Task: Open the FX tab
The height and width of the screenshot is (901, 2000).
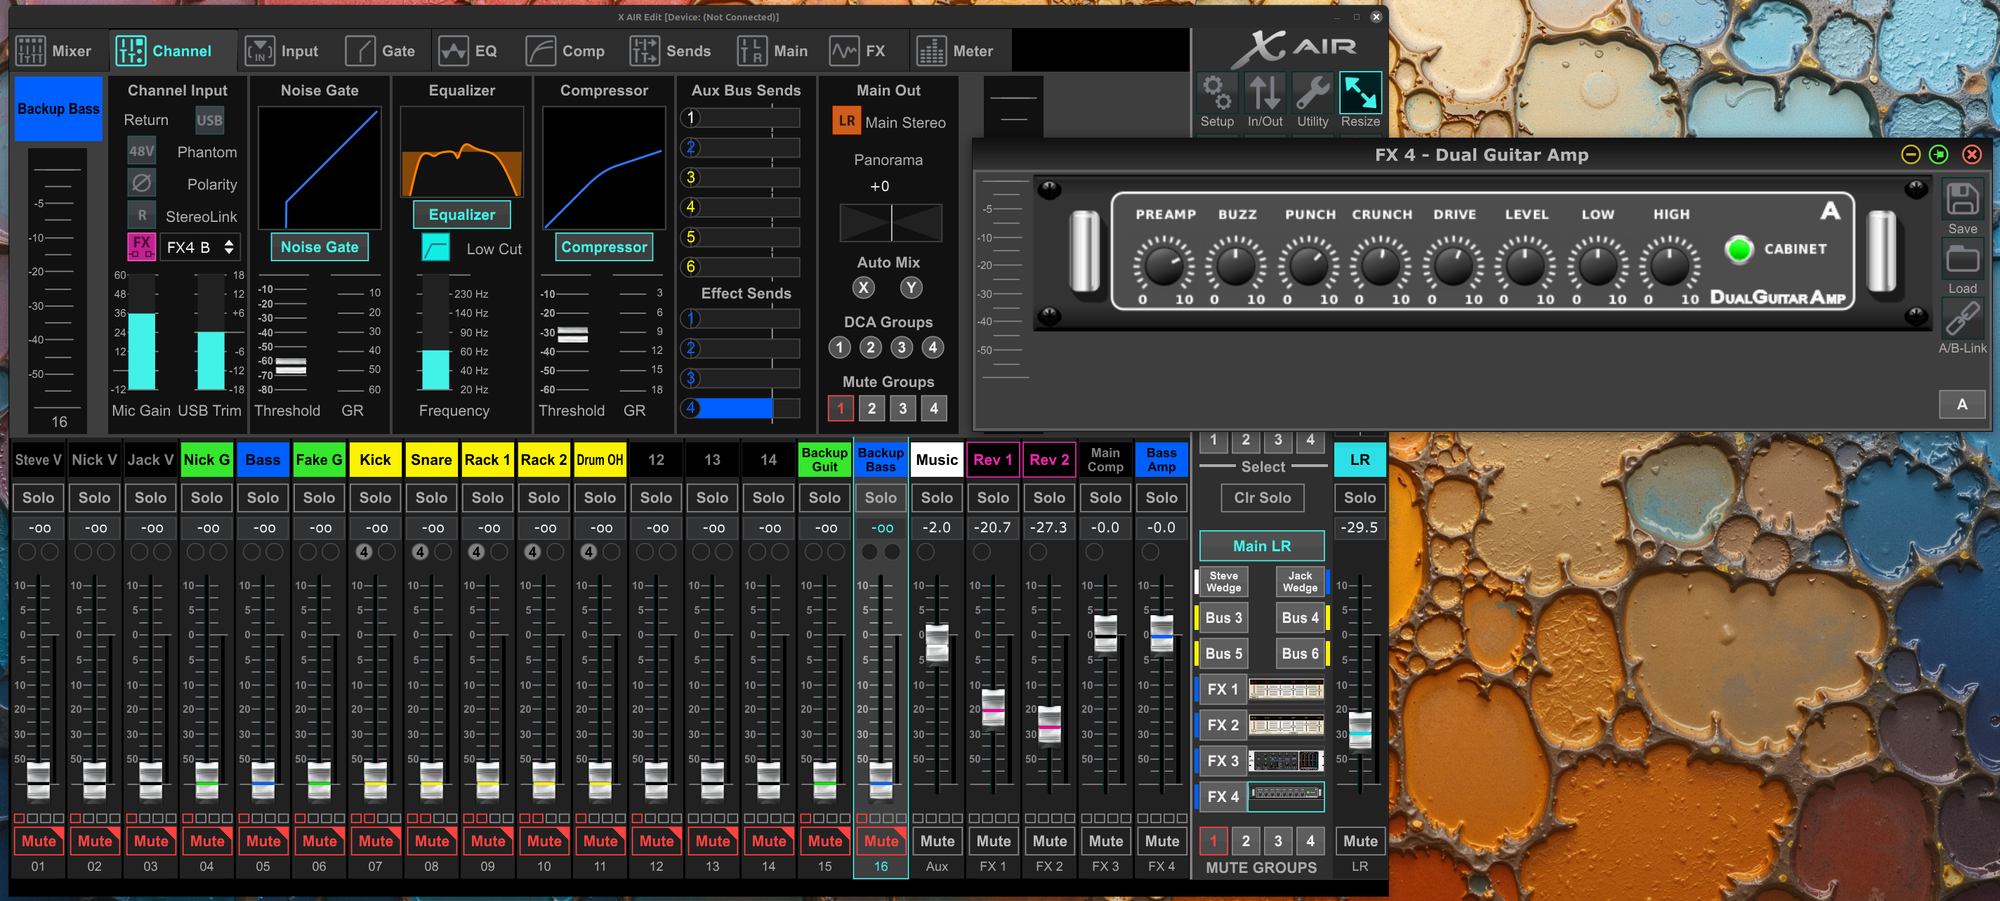Action: [x=858, y=51]
